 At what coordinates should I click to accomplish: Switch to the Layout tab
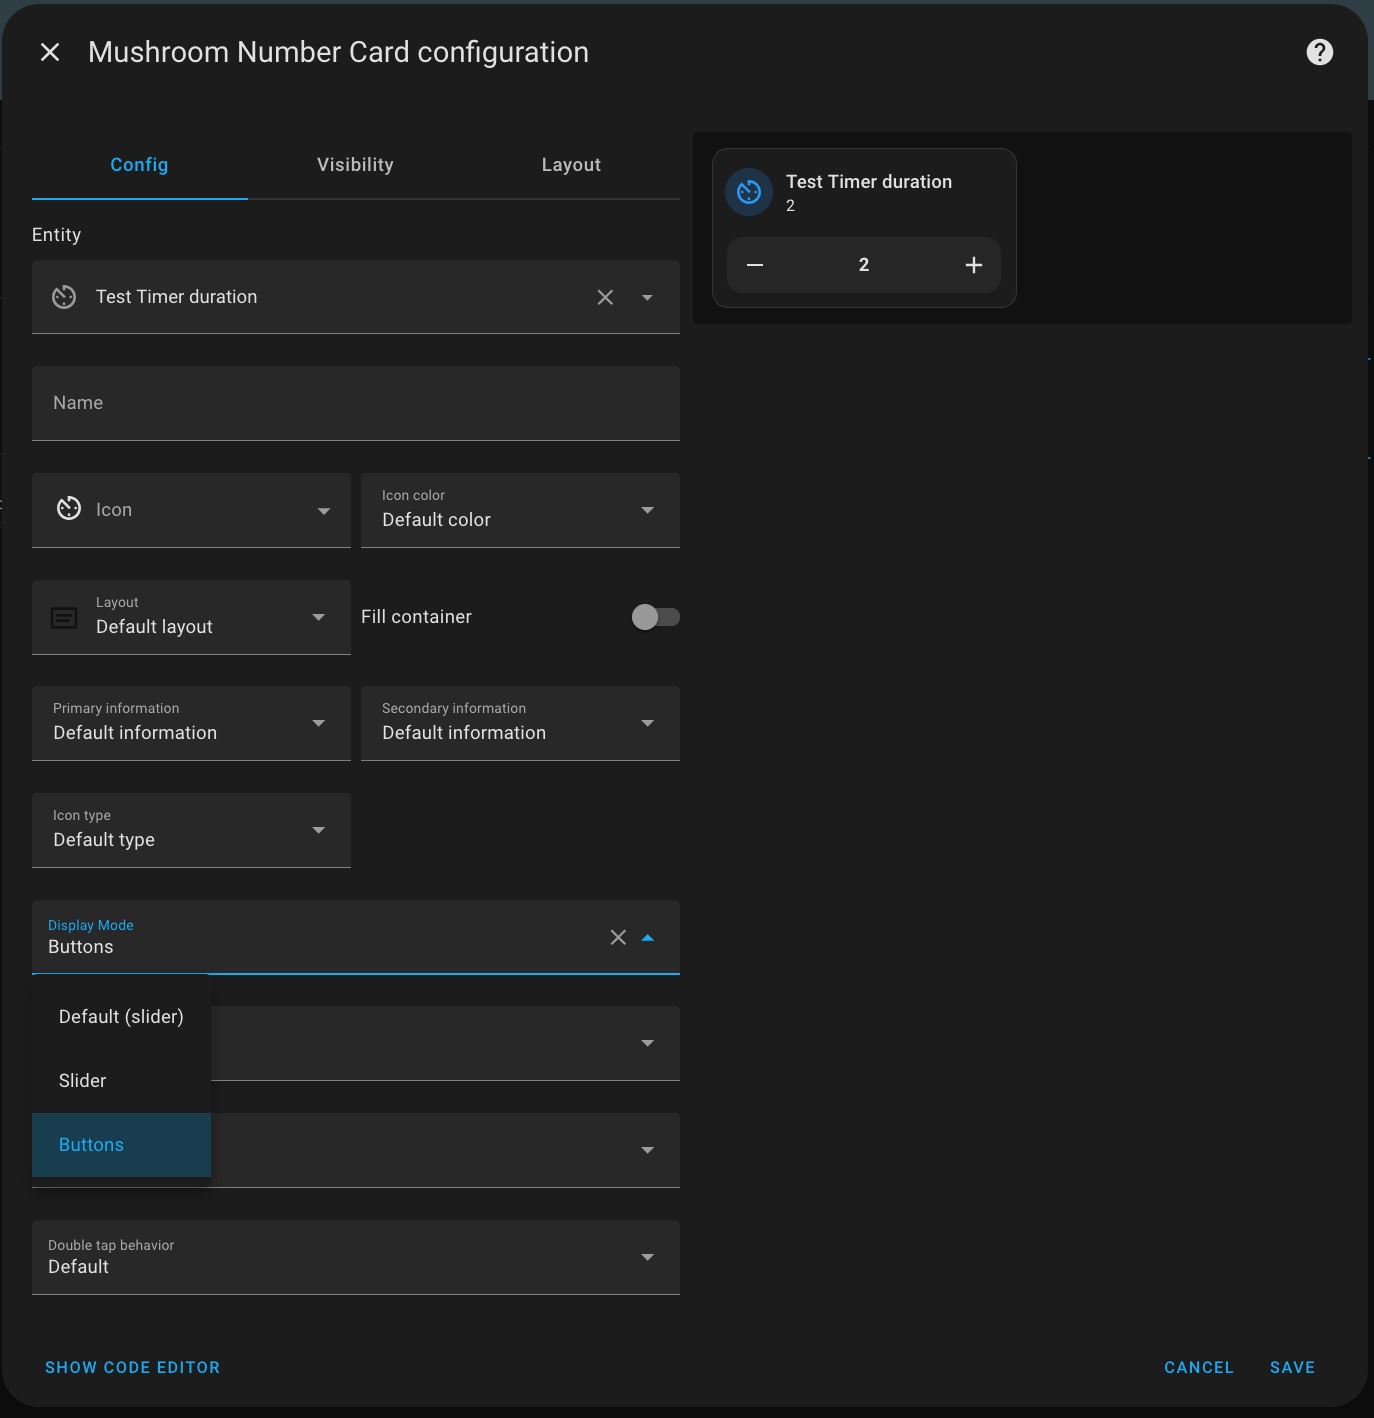click(x=571, y=164)
